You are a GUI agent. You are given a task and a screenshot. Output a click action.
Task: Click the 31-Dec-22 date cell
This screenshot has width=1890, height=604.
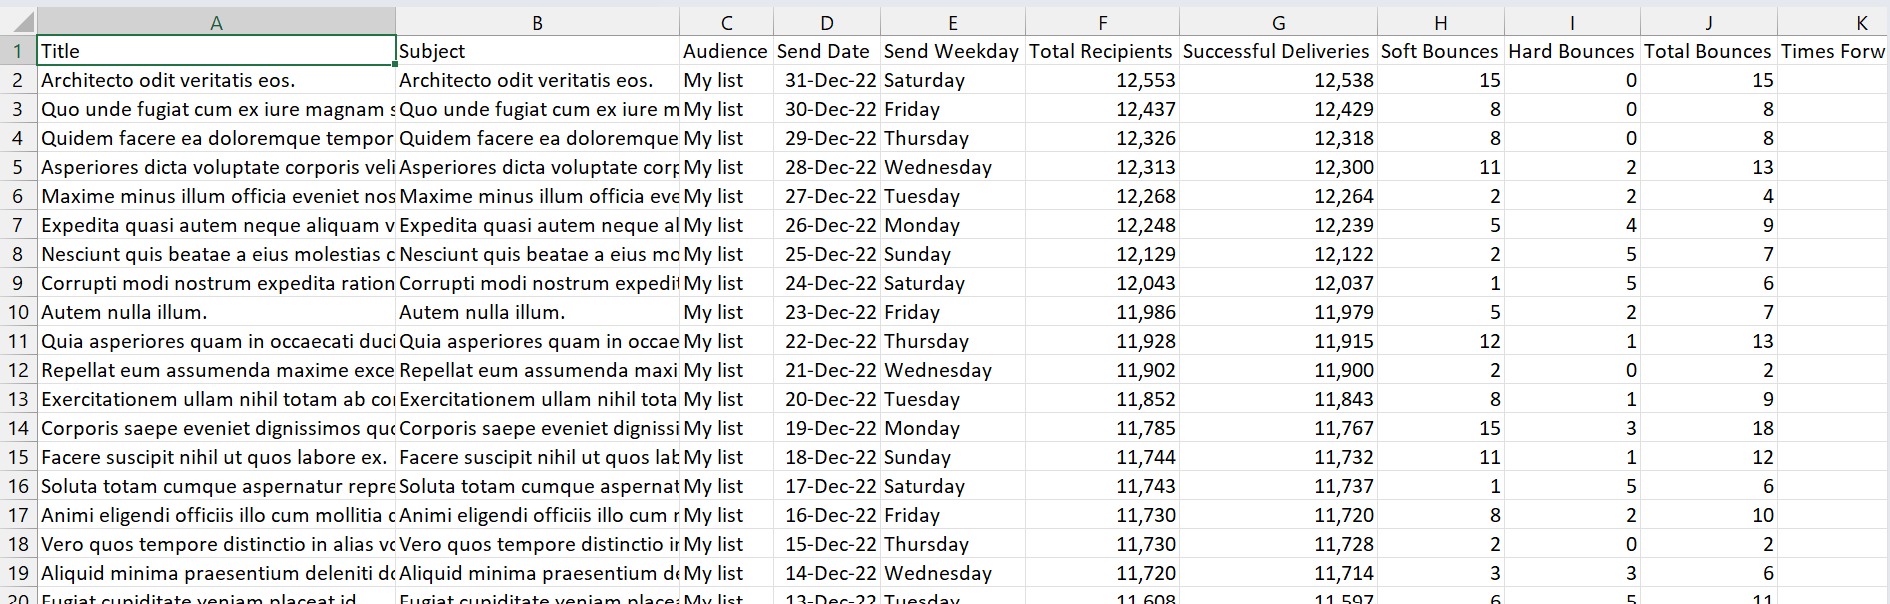click(x=825, y=80)
